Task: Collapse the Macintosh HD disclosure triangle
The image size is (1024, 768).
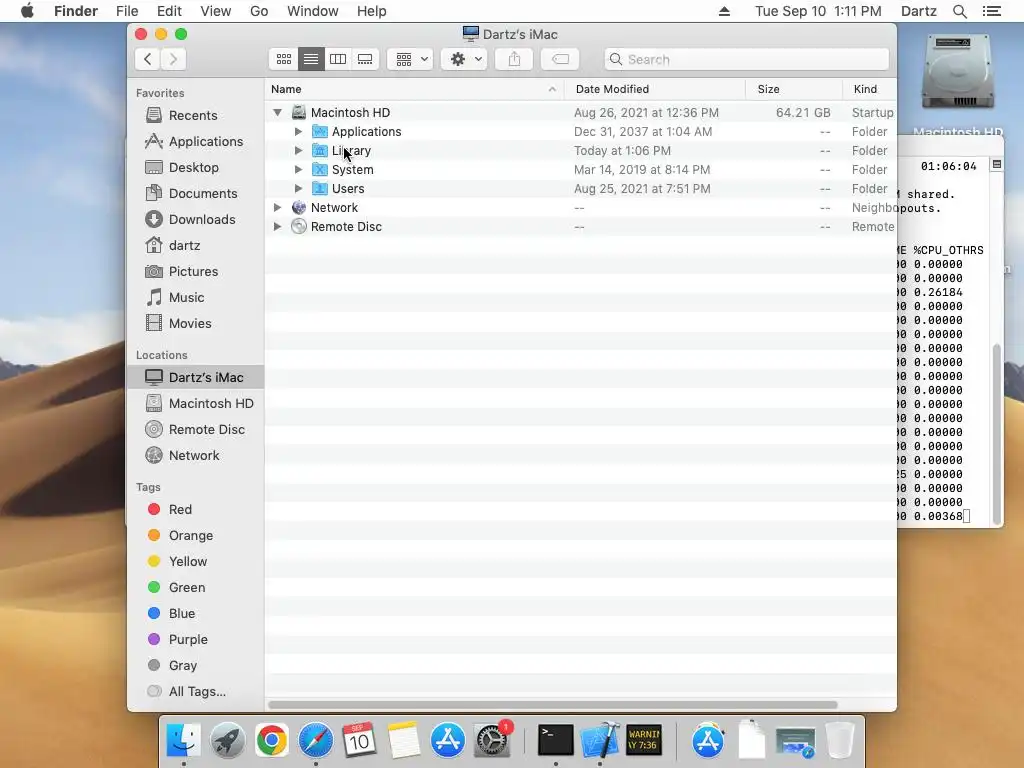Action: coord(278,112)
